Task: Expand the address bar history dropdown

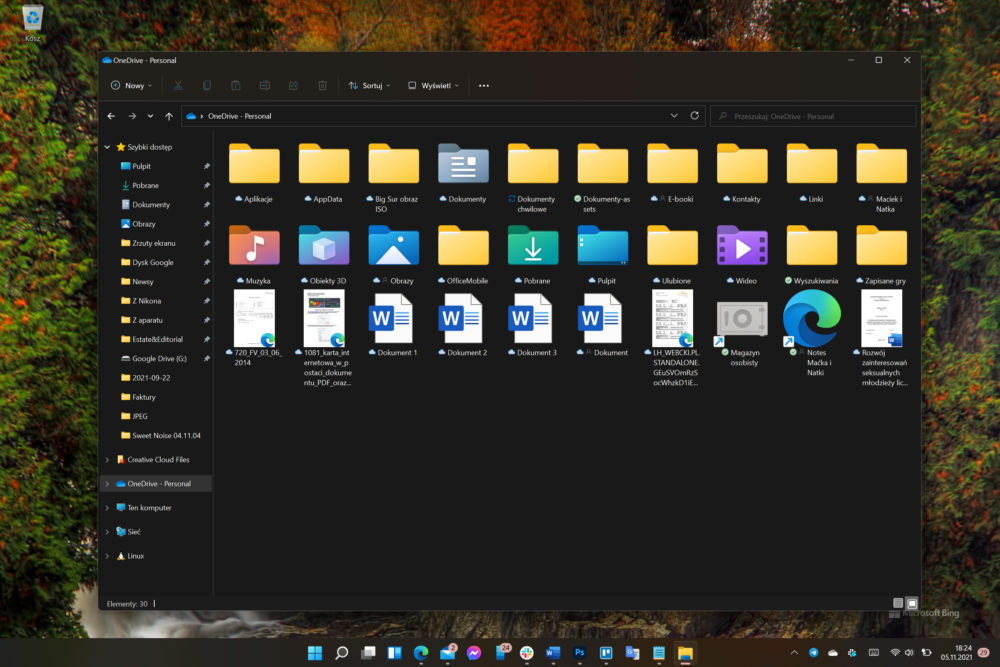Action: pos(674,116)
